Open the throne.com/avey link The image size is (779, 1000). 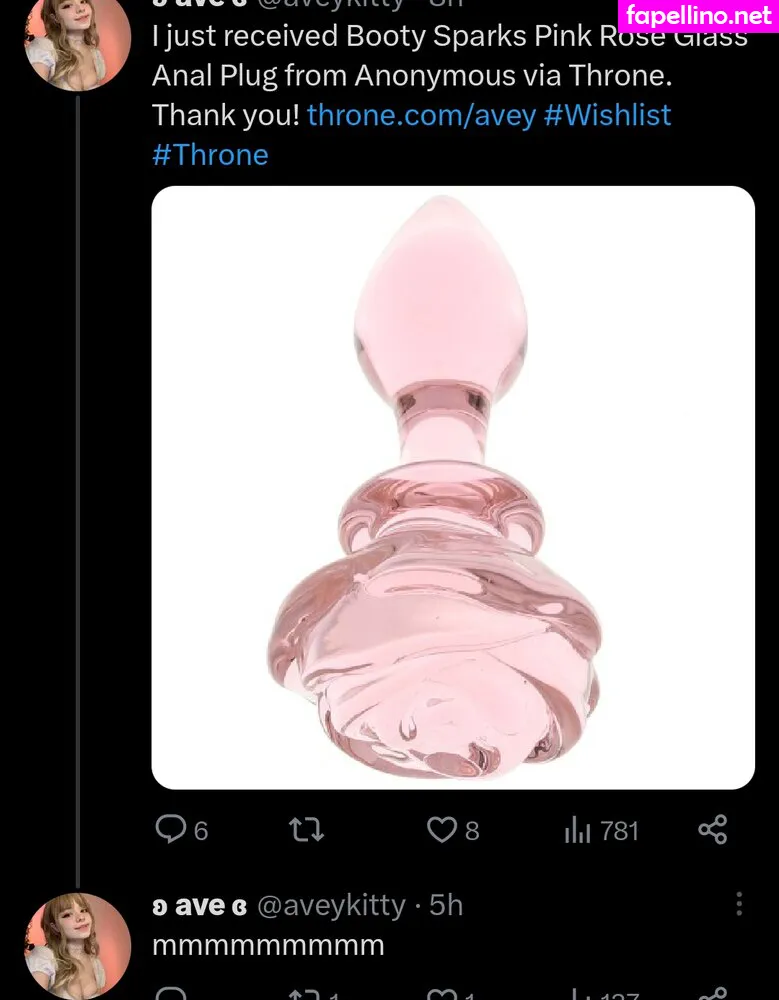pos(421,114)
